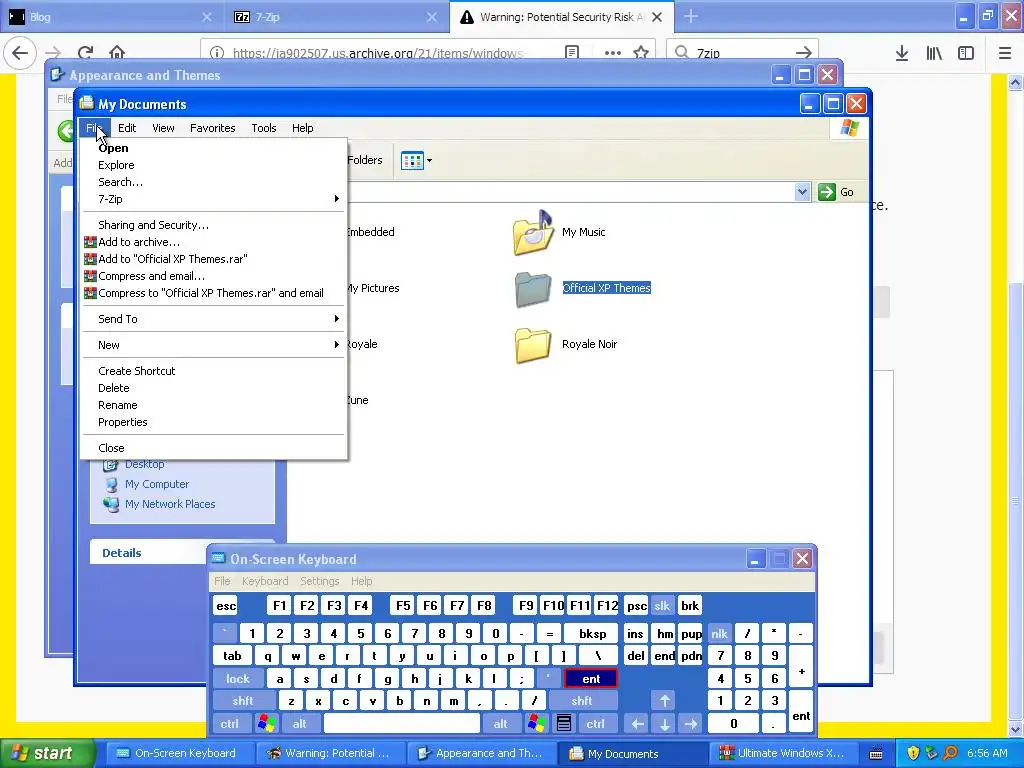Toggle the slk key on On-Screen Keyboard
The height and width of the screenshot is (768, 1024).
pyautogui.click(x=662, y=606)
